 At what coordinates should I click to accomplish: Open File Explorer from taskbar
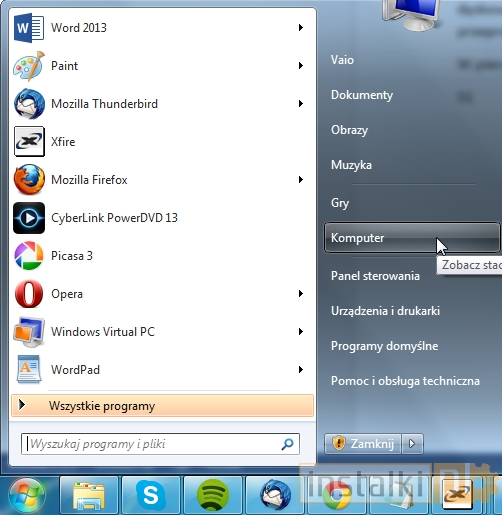[89, 496]
